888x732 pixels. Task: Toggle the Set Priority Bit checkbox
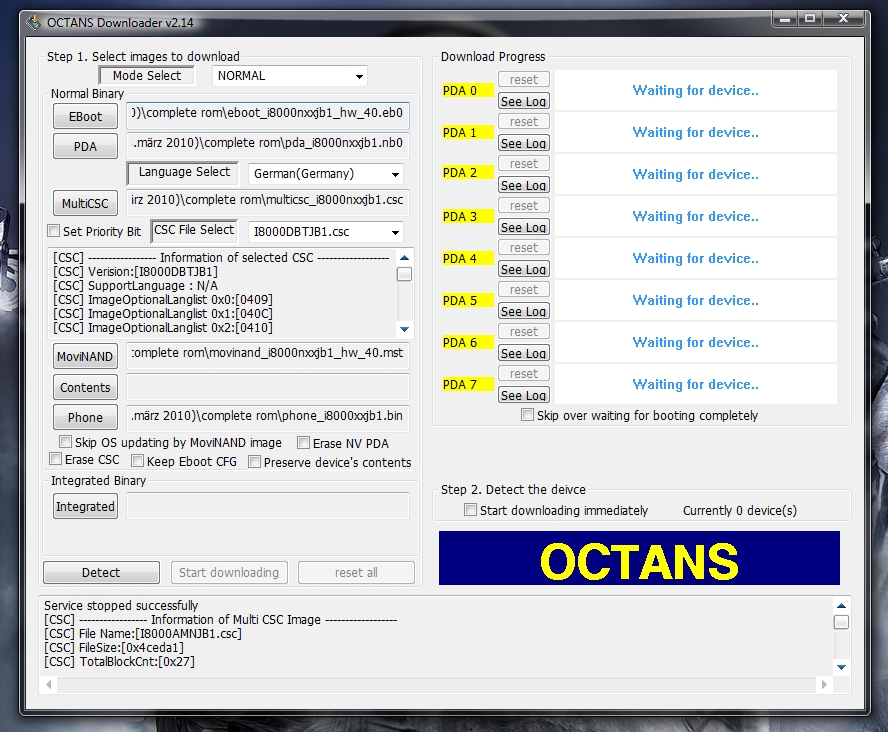[x=54, y=230]
